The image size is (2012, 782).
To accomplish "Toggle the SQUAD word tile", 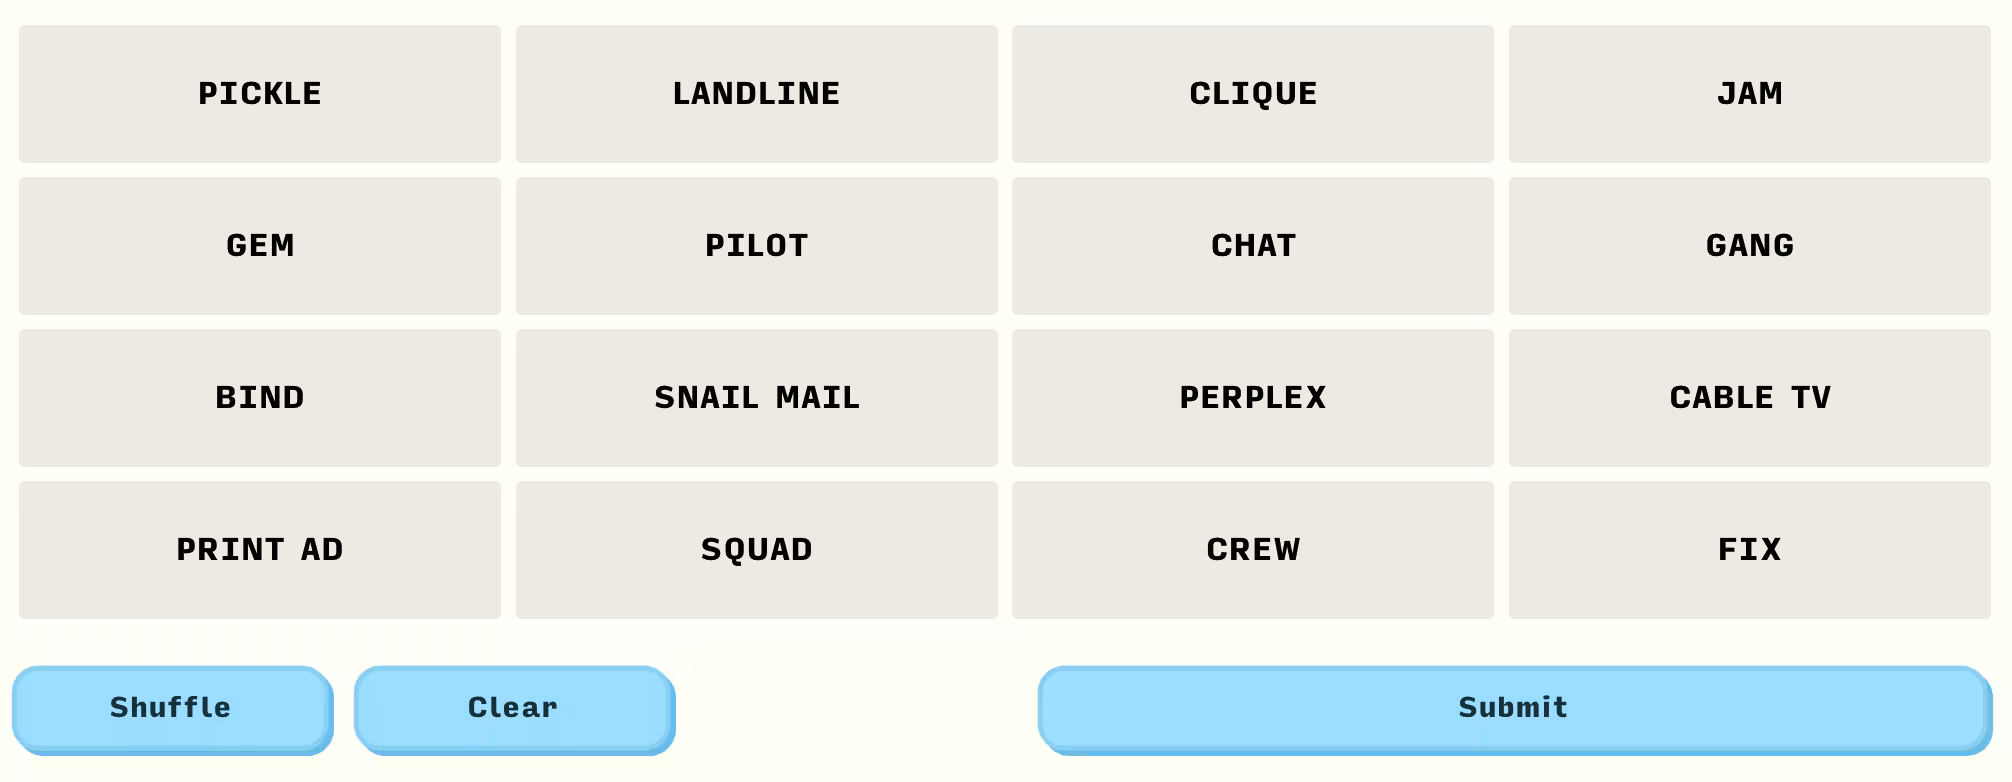I will click(756, 550).
